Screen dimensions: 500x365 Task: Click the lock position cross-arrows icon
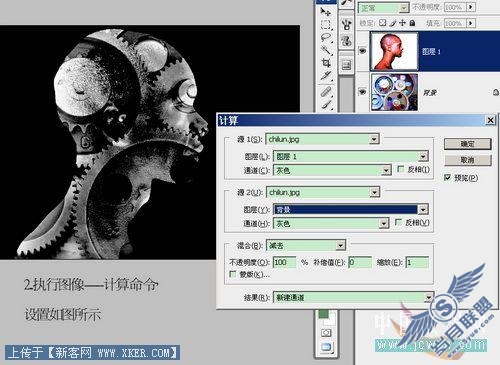click(402, 23)
